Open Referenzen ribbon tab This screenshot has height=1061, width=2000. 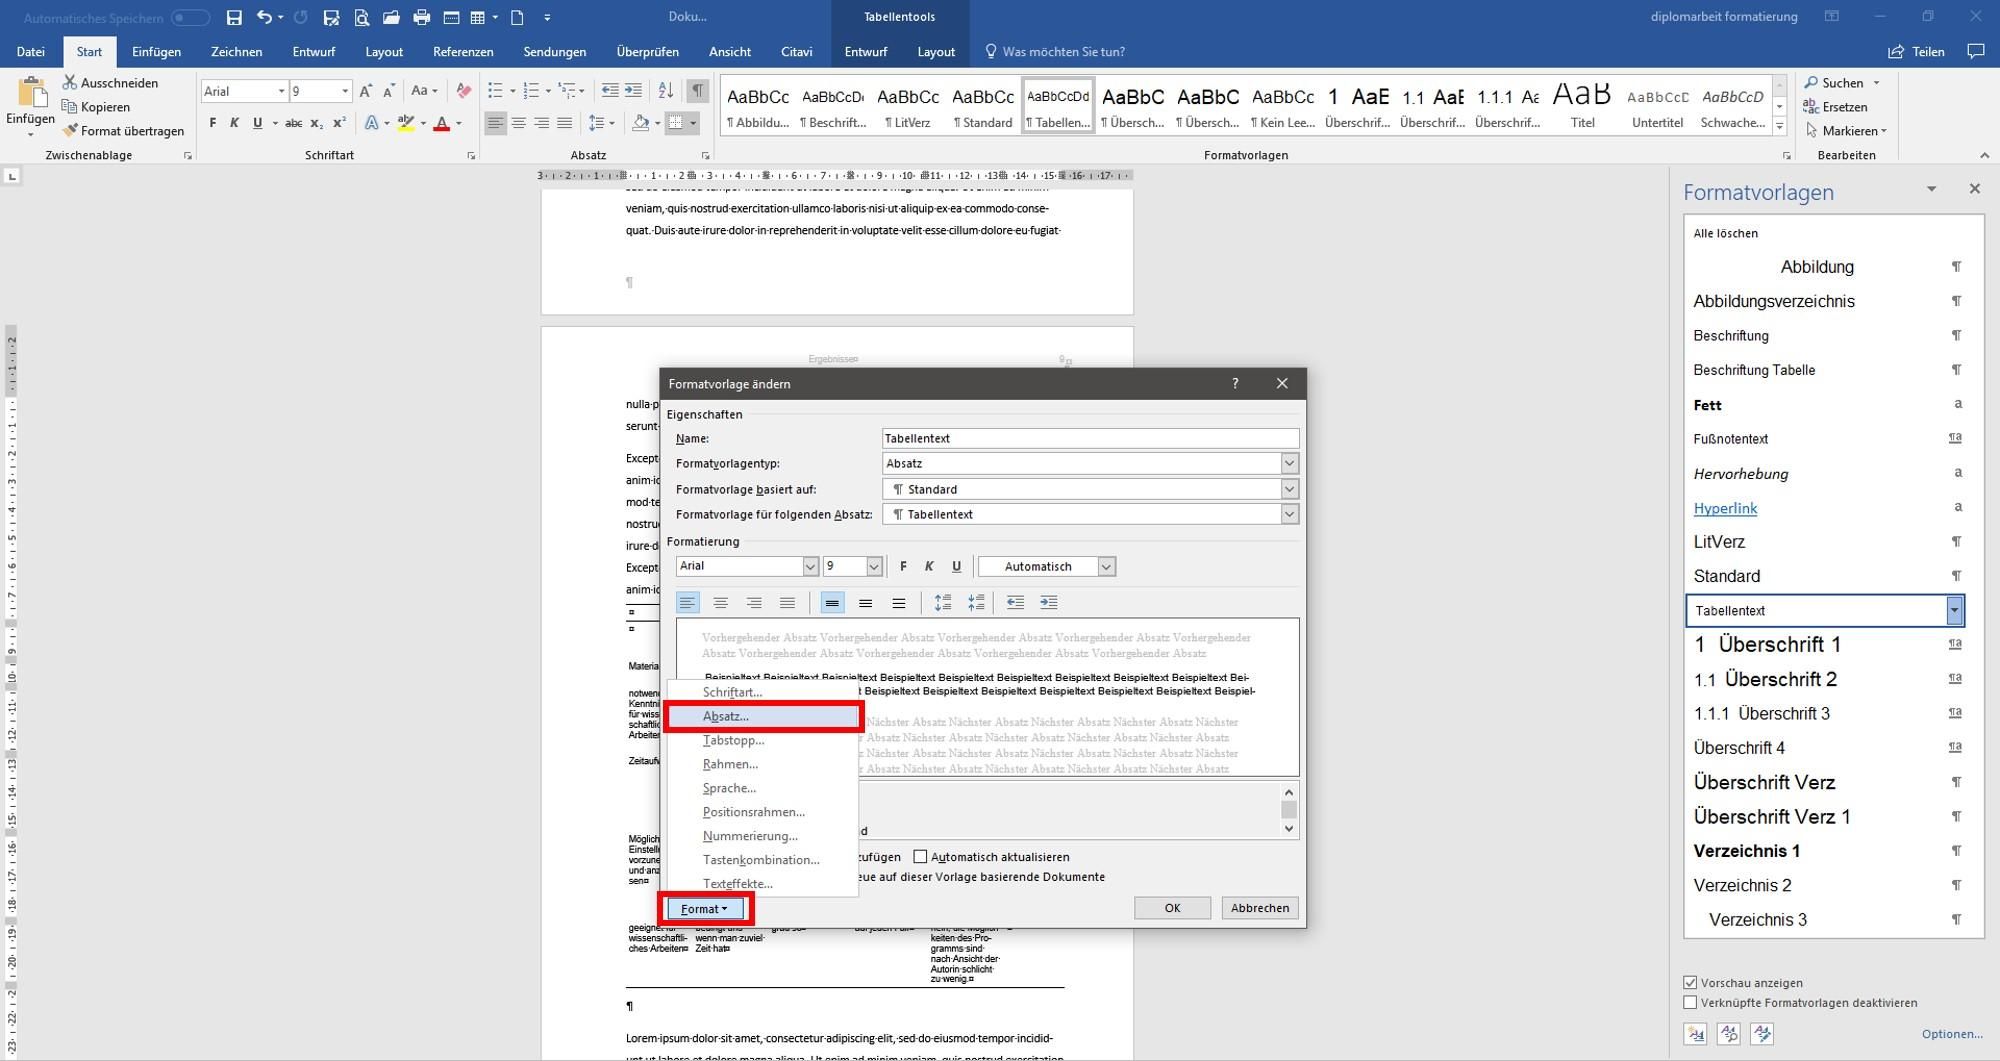coord(463,51)
